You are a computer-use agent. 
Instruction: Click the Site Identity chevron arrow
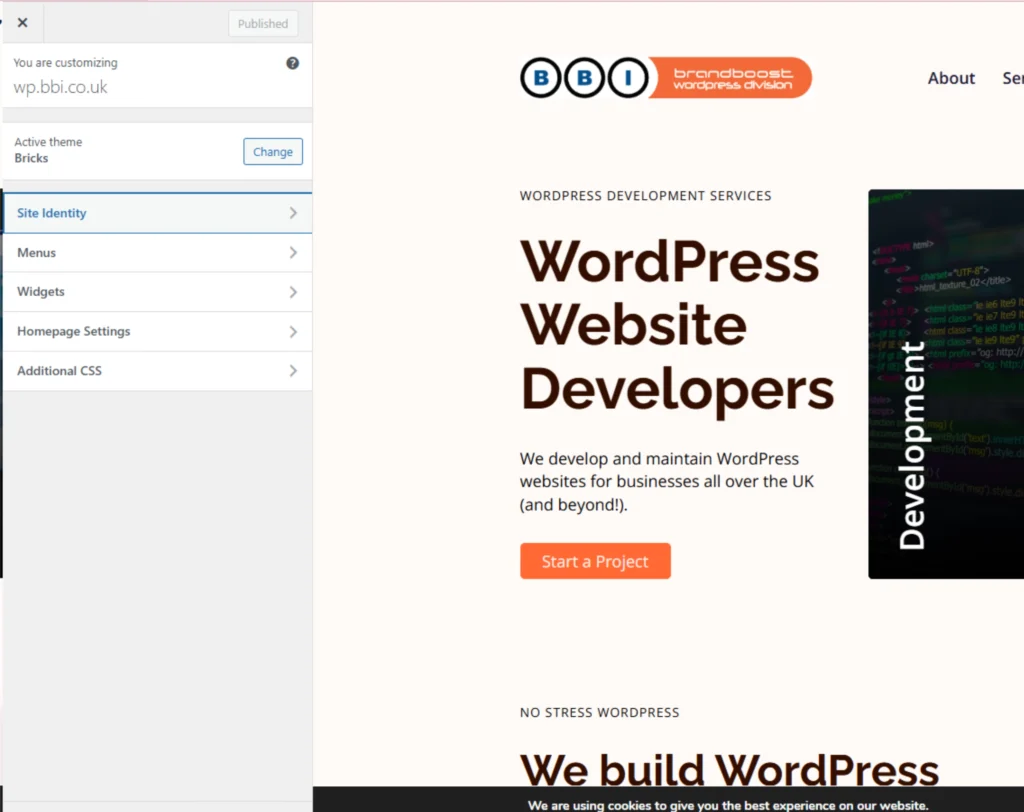click(293, 212)
